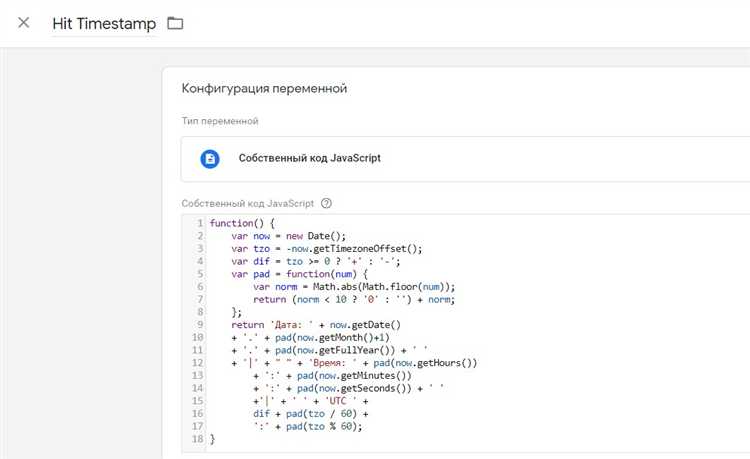The width and height of the screenshot is (750, 459).
Task: Click line number 18 in gutter
Action: [198, 438]
